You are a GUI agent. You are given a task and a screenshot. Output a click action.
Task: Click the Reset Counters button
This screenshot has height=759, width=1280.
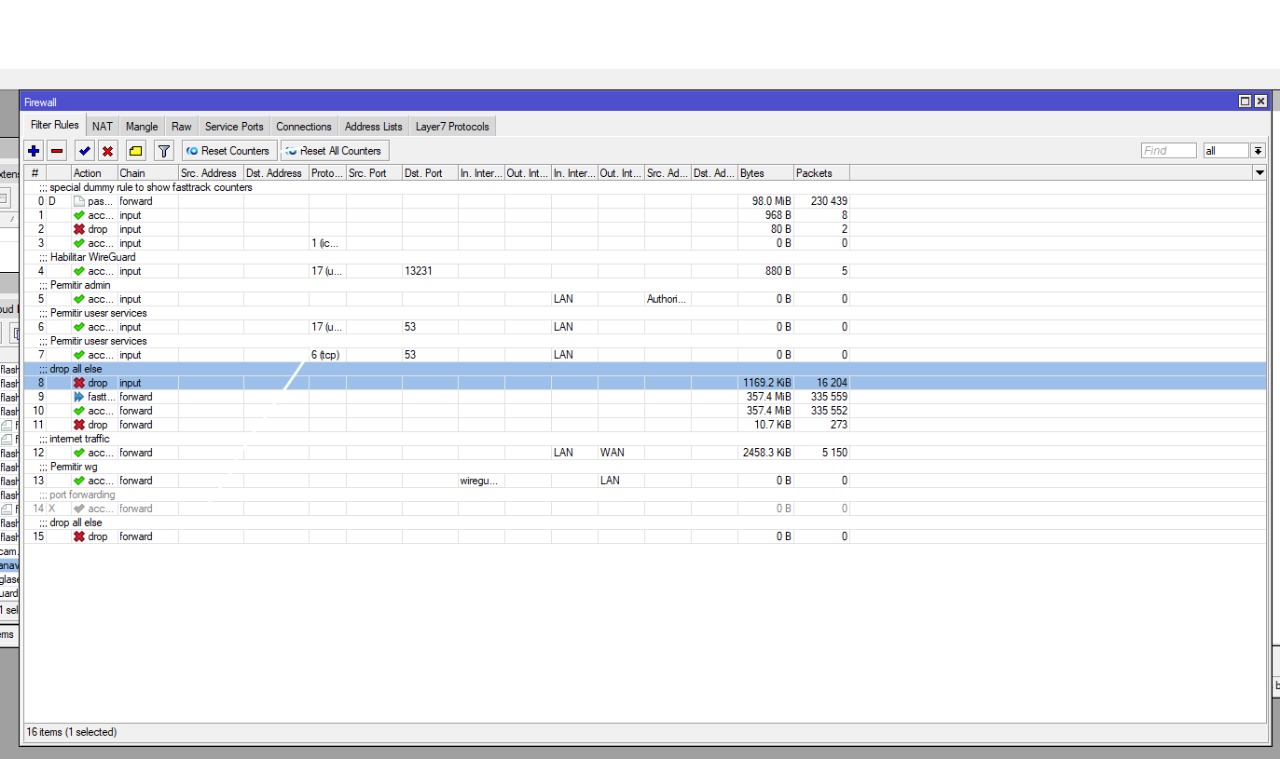[228, 151]
